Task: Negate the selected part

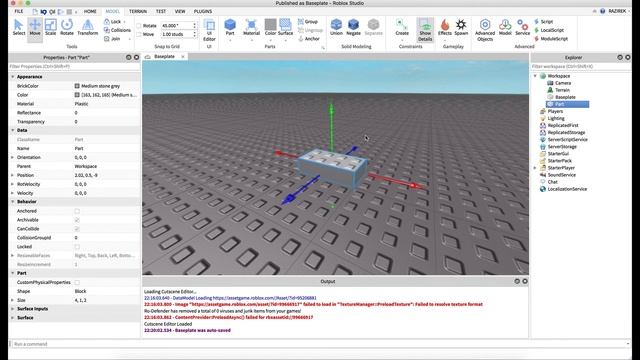Action: (353, 27)
